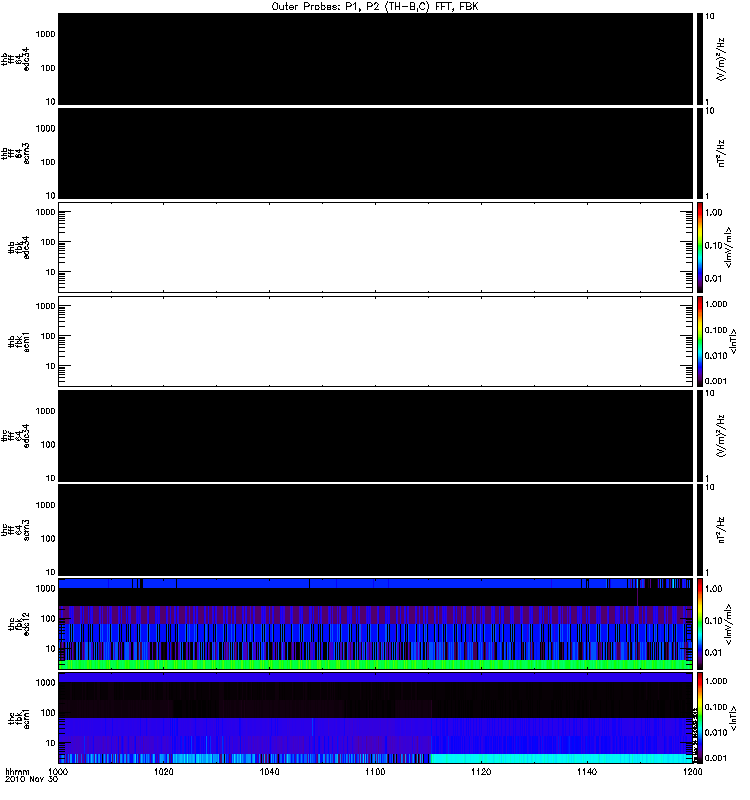Click the "thb fbk scm1" panel label
Viewport: 750px width, 800px height.
[x=19, y=342]
